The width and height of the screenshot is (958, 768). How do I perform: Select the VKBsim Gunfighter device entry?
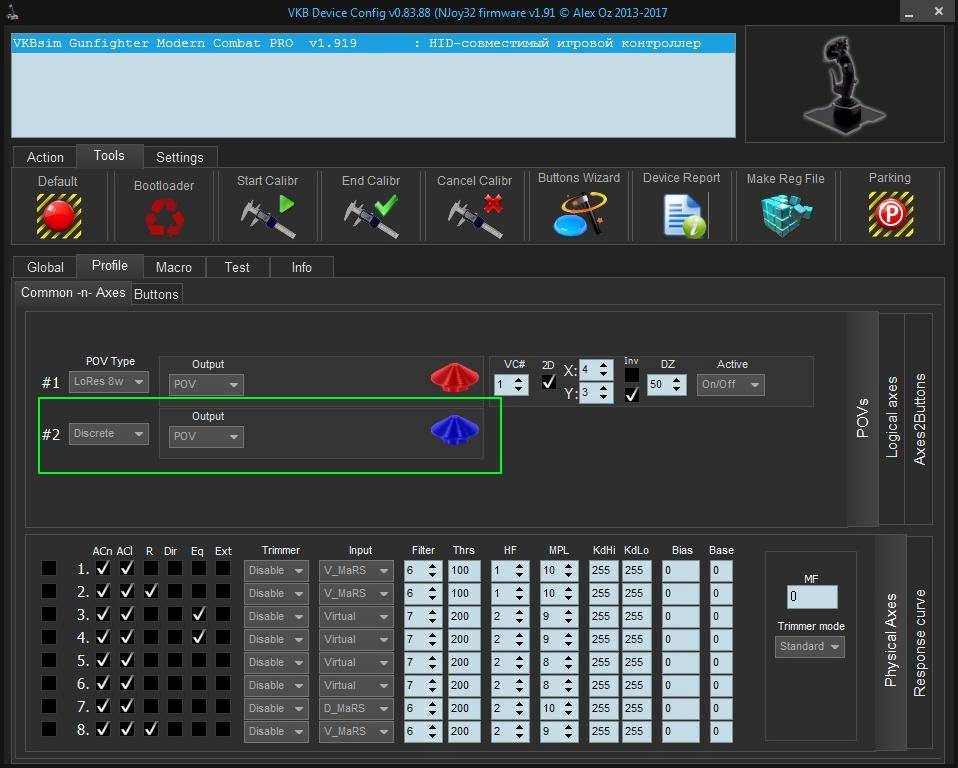(373, 43)
